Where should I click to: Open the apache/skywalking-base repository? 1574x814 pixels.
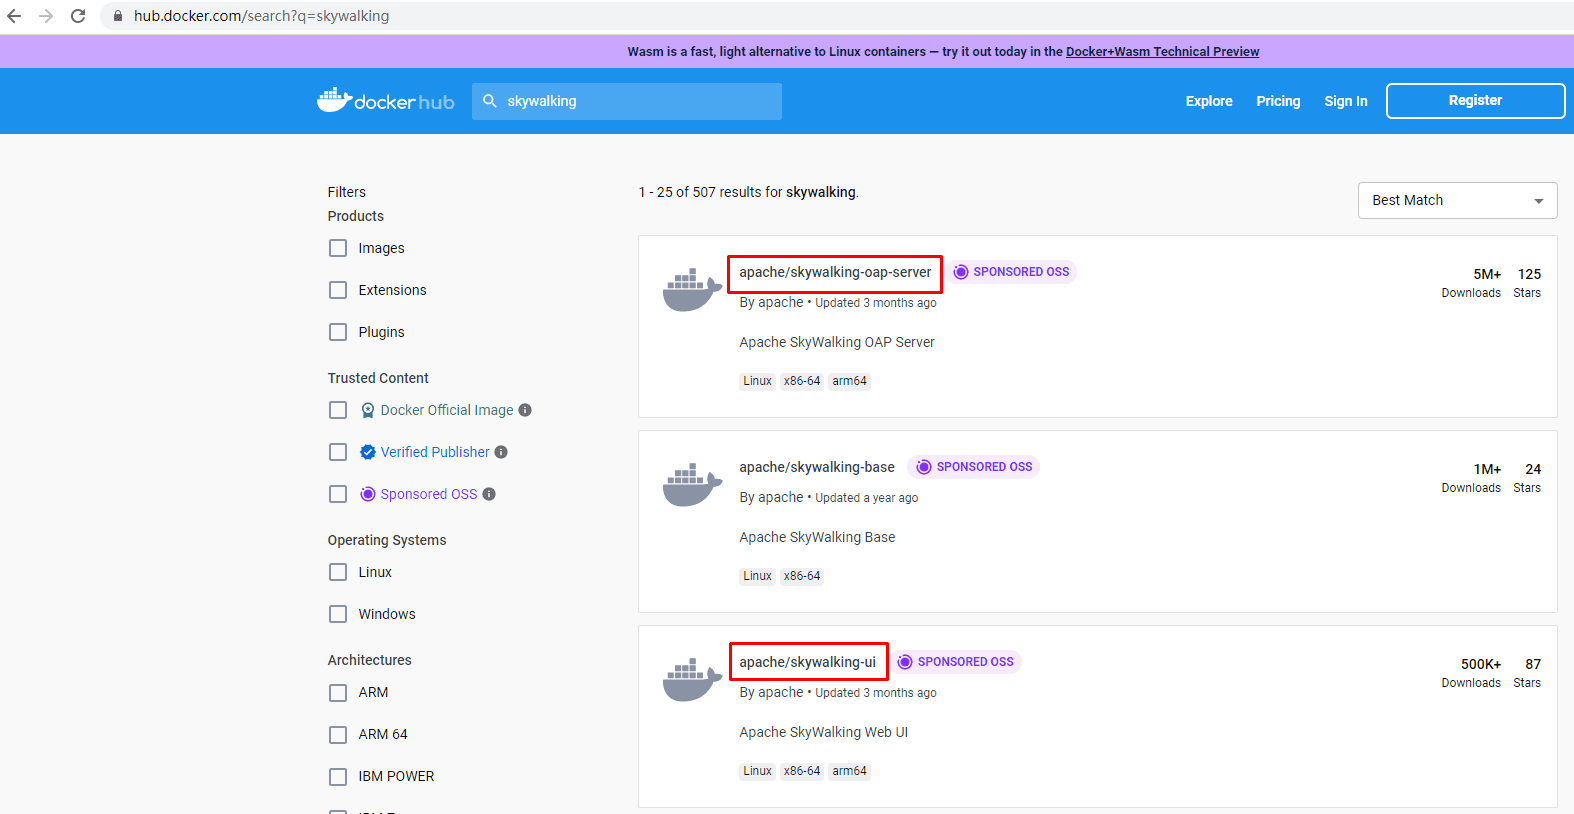(817, 467)
